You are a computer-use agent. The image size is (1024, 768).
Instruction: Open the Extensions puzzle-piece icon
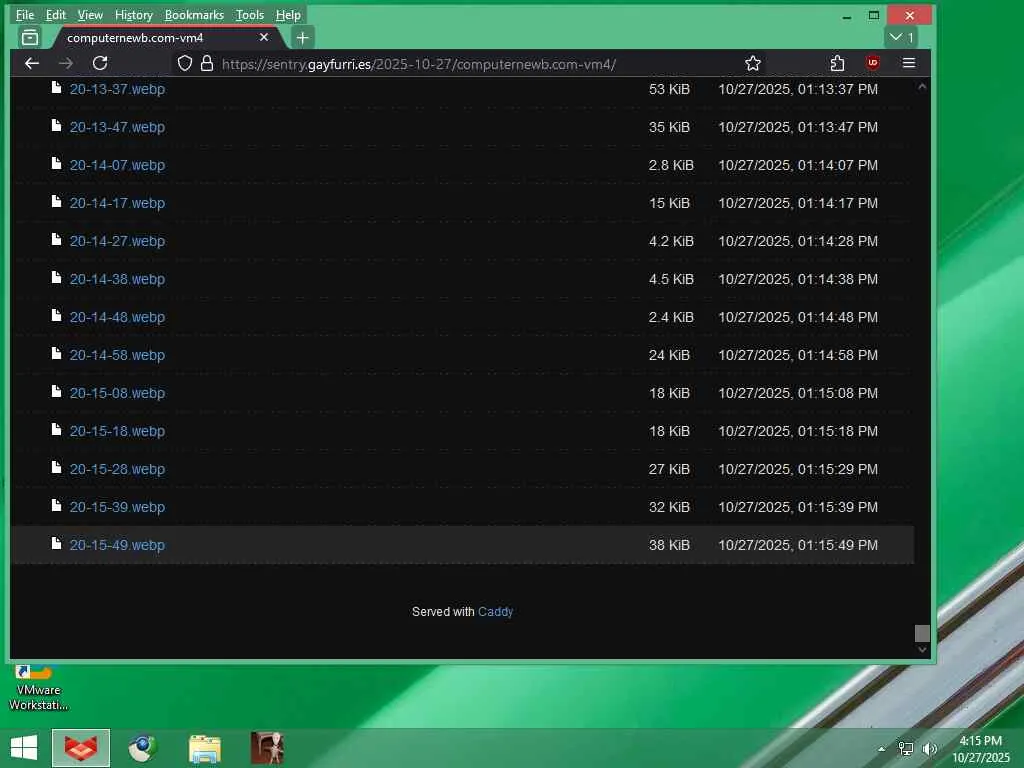click(x=837, y=63)
